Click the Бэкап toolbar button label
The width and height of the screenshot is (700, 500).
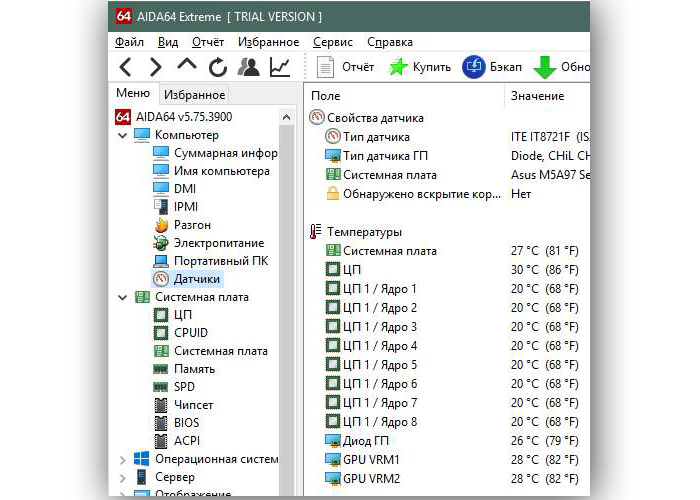[x=506, y=67]
